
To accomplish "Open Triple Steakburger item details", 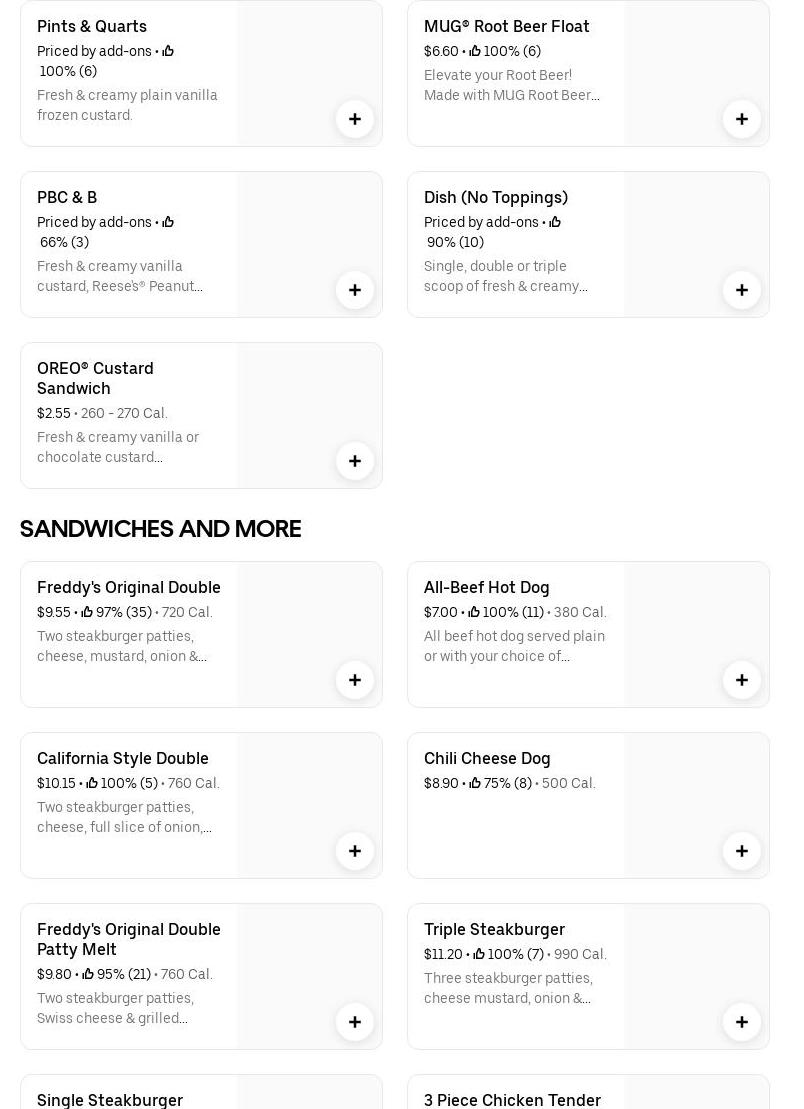I will (494, 929).
